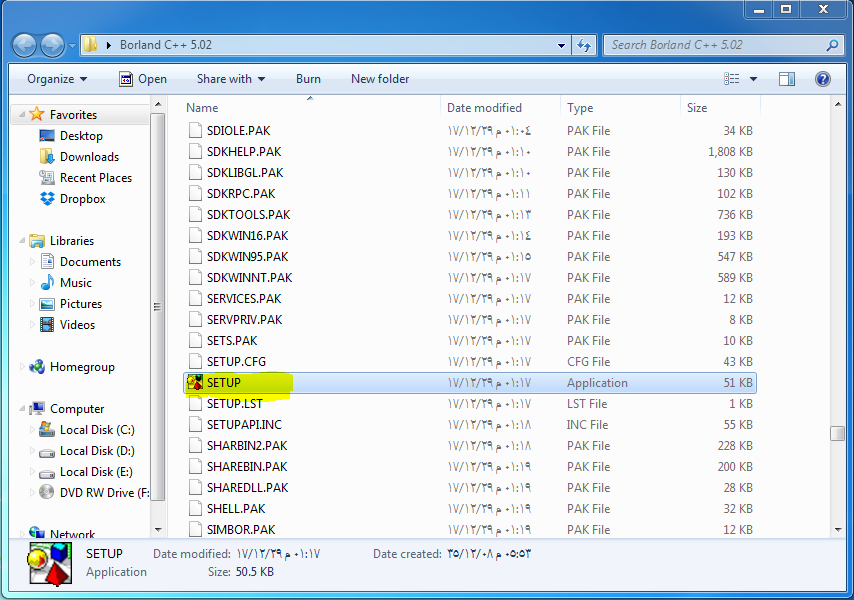Open Local Disk (E:)
Viewport: 854px width, 600px height.
(x=96, y=472)
